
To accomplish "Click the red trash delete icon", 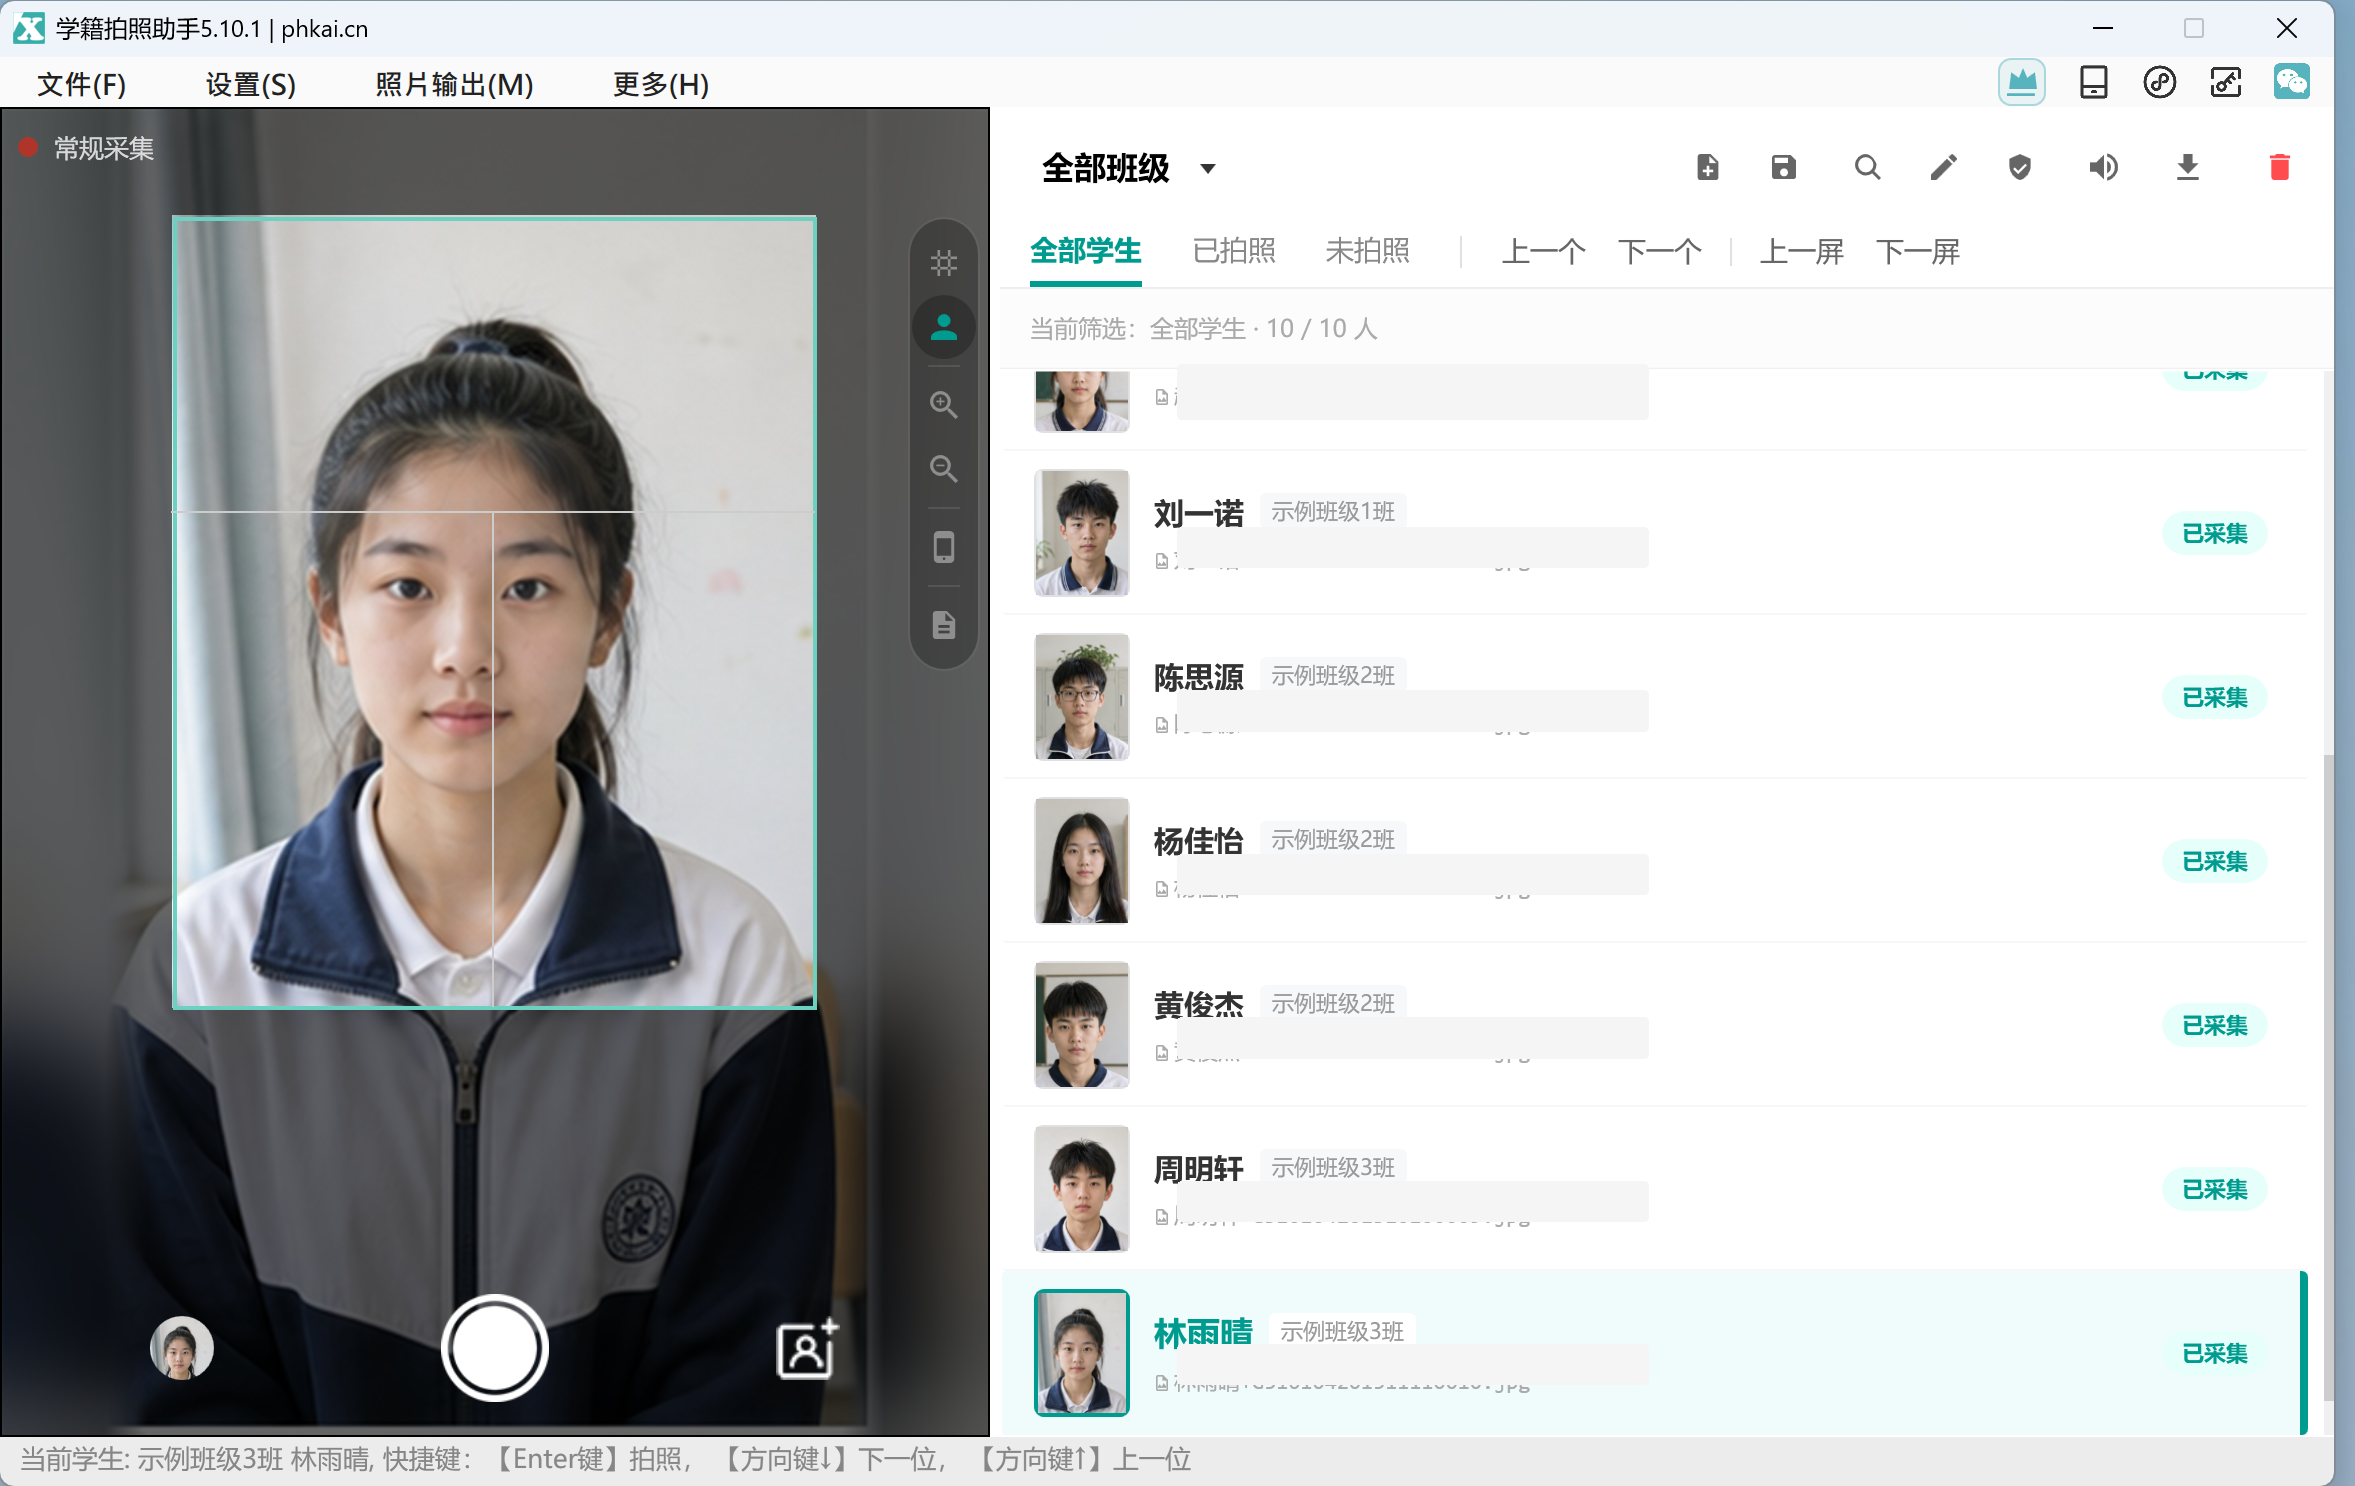I will point(2279,167).
